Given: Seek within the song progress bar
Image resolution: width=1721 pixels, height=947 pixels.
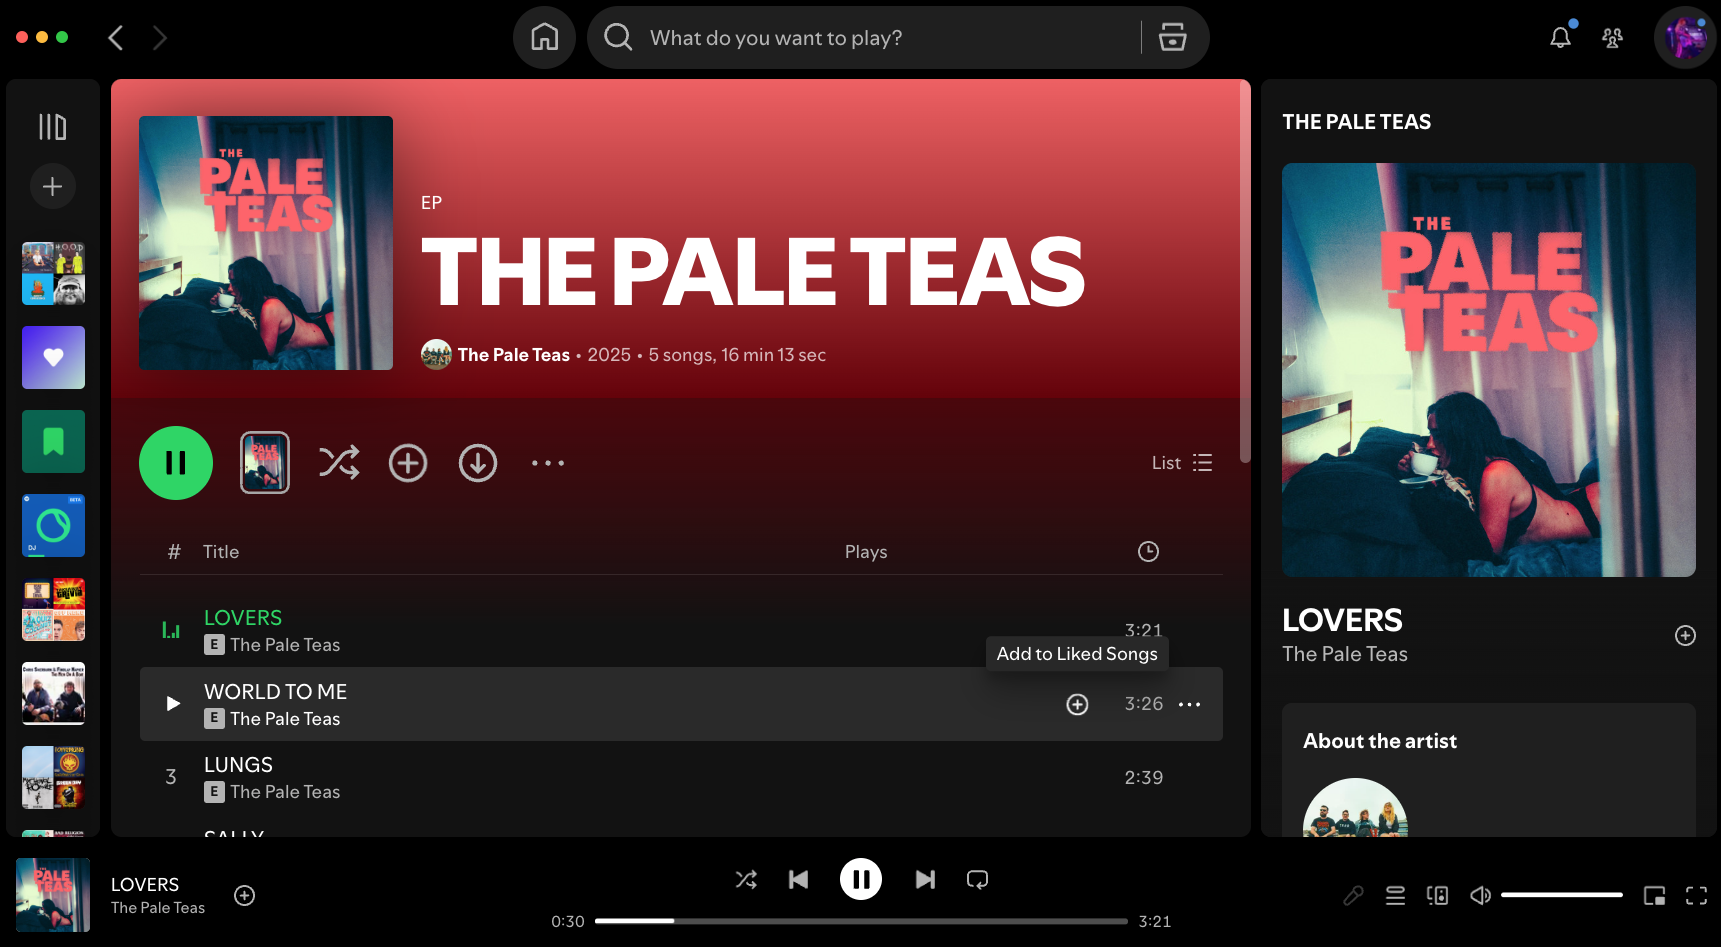Looking at the screenshot, I should click(861, 921).
